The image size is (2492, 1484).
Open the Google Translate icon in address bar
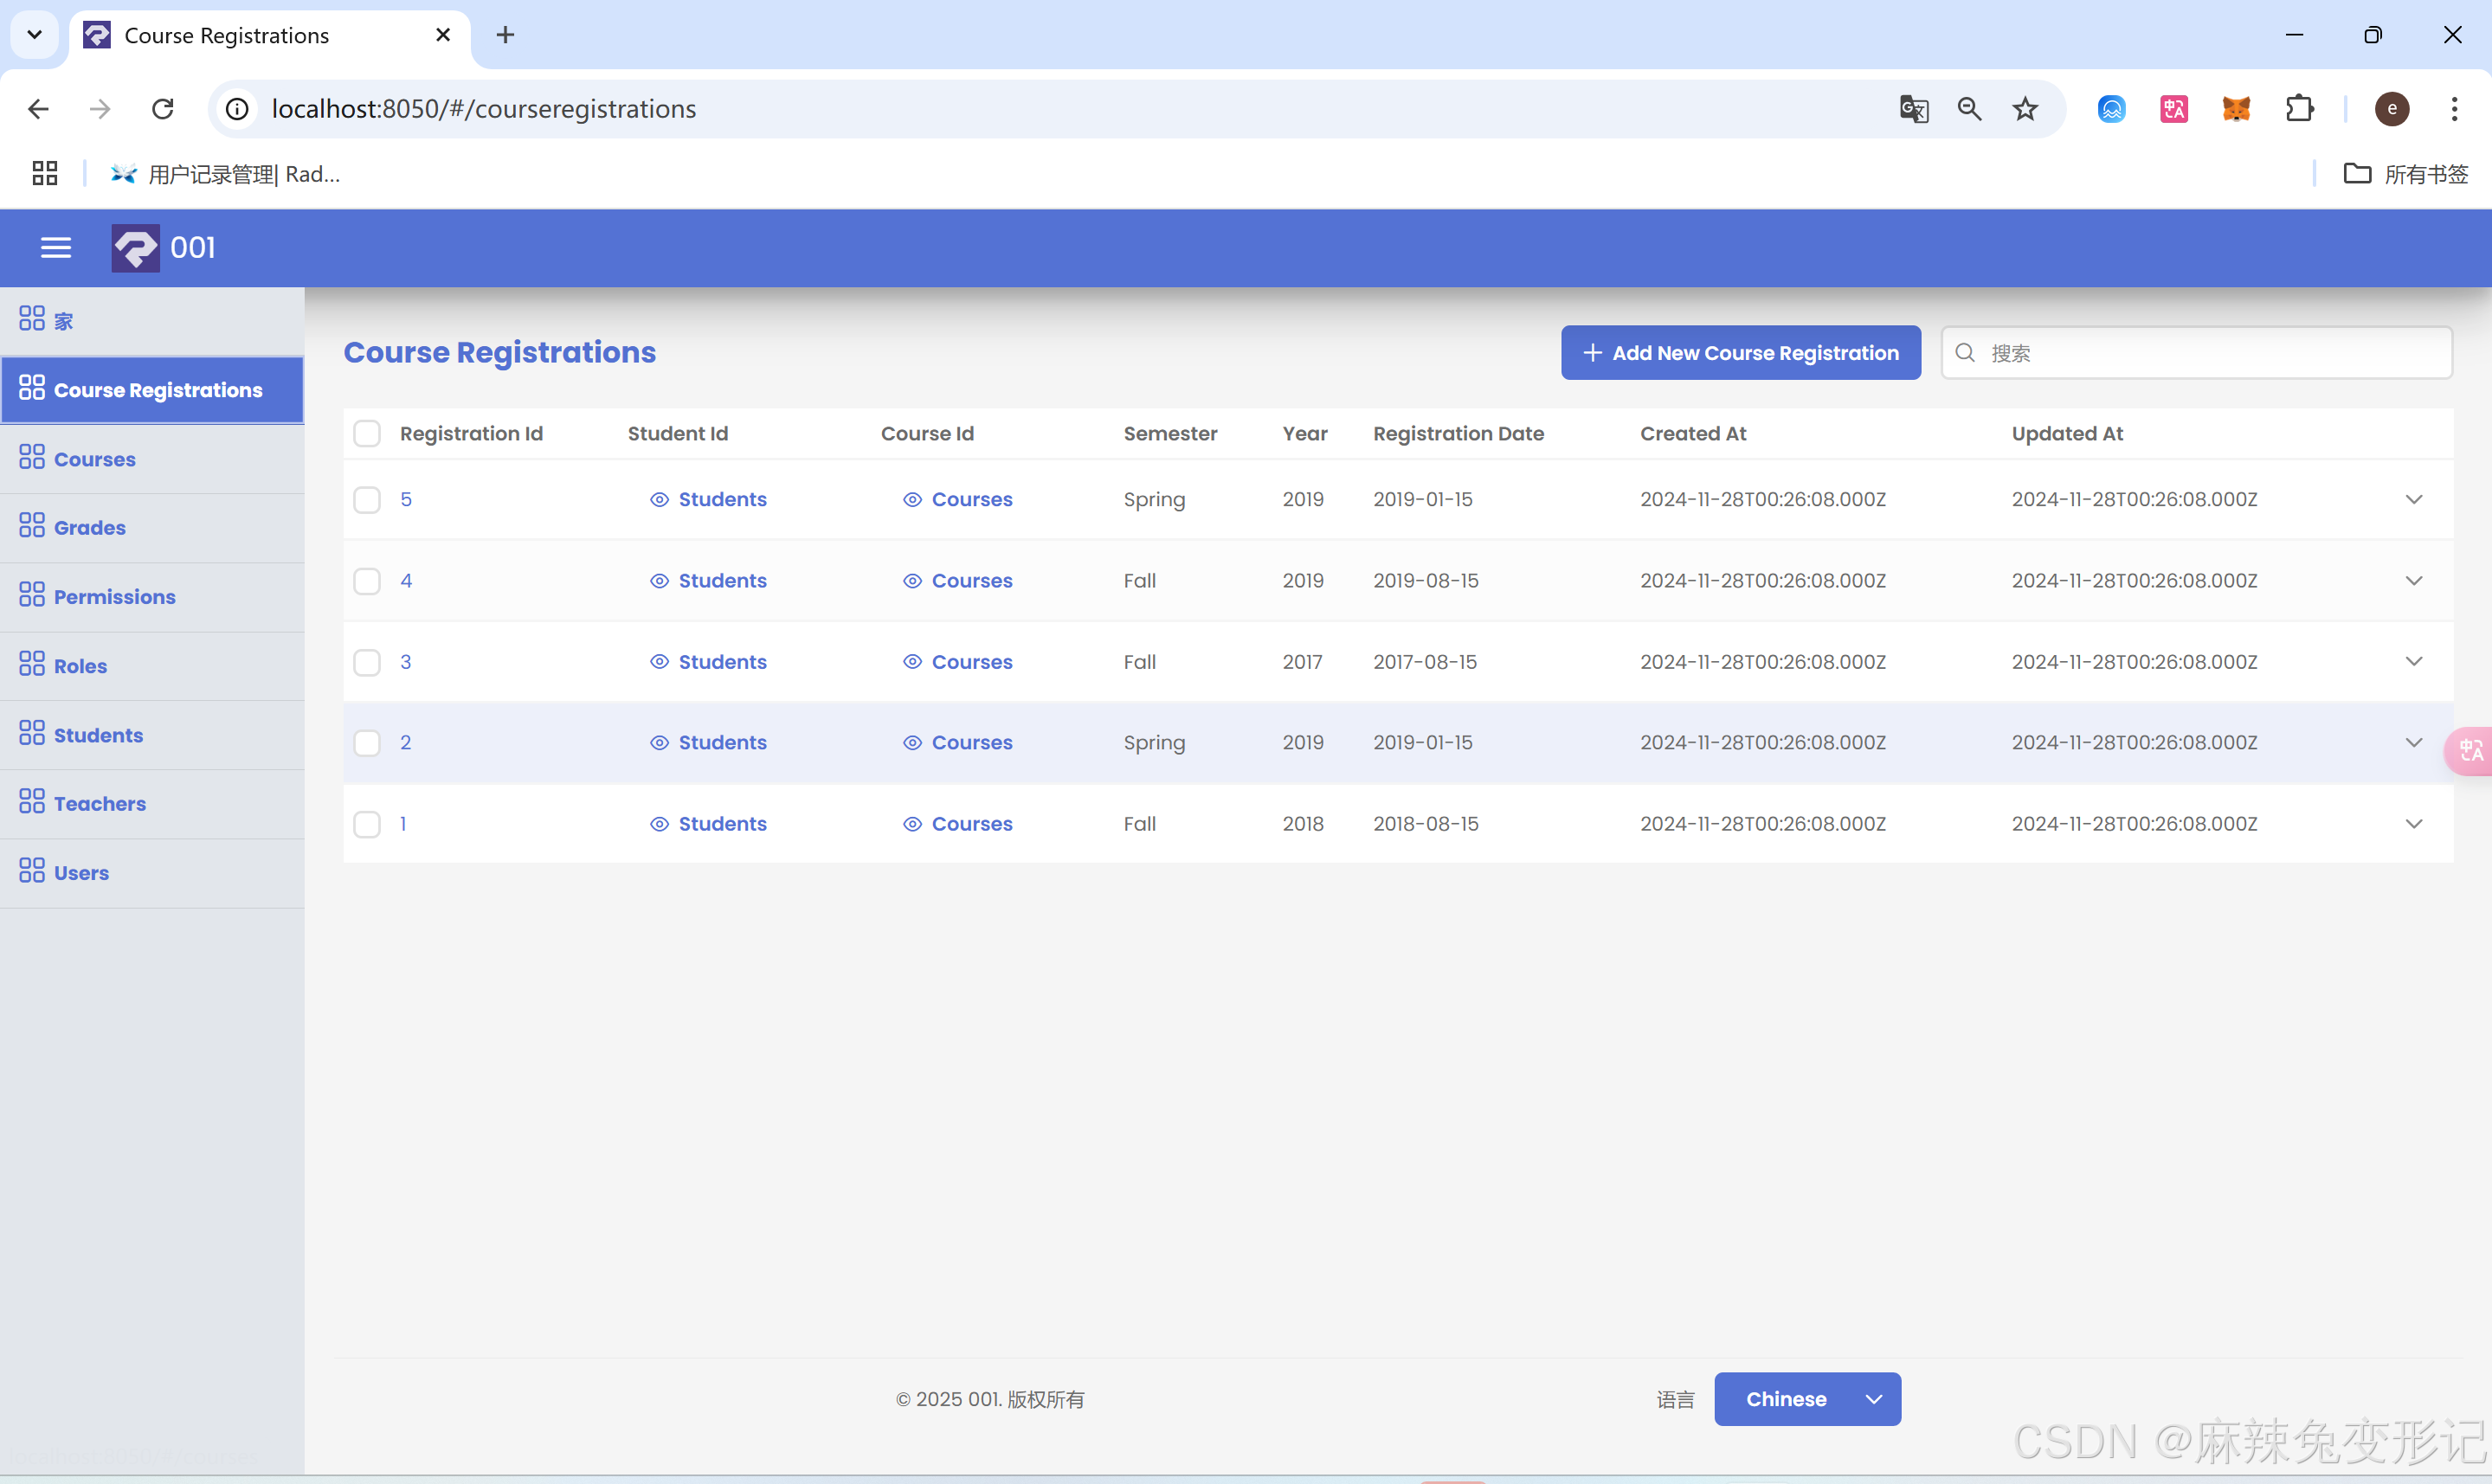pyautogui.click(x=1913, y=108)
